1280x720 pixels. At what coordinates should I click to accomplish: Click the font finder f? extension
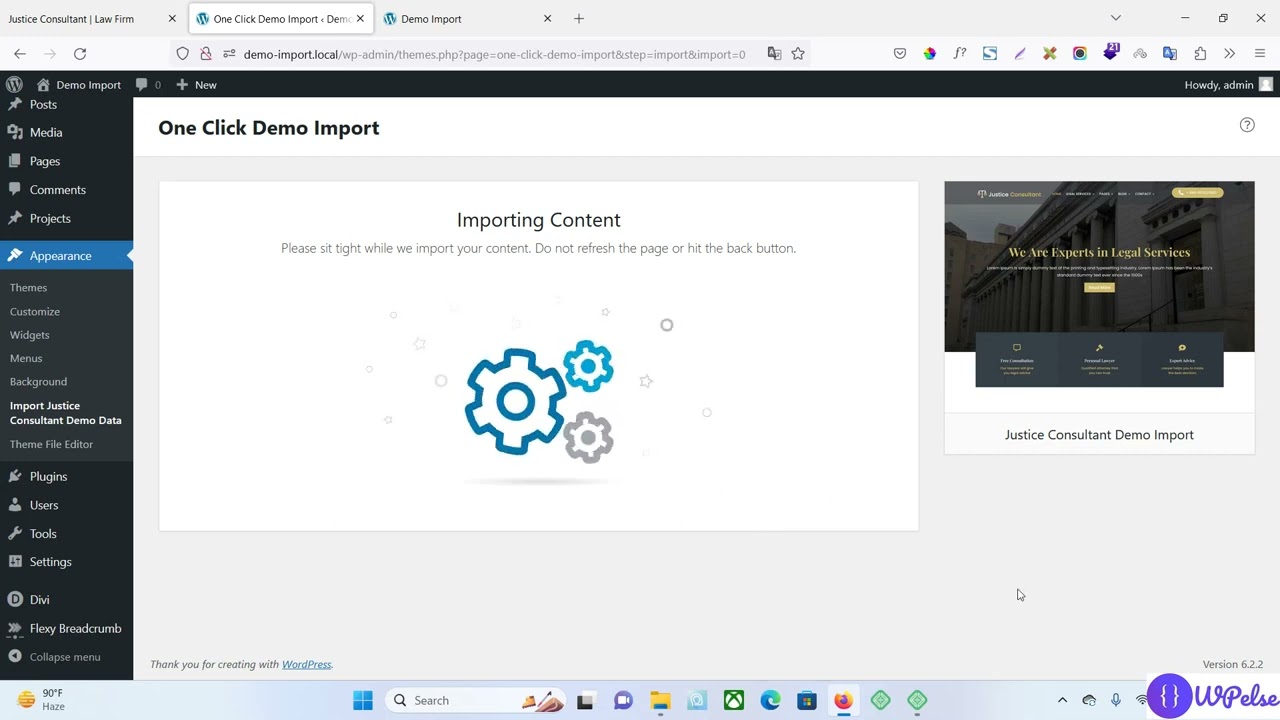[960, 54]
